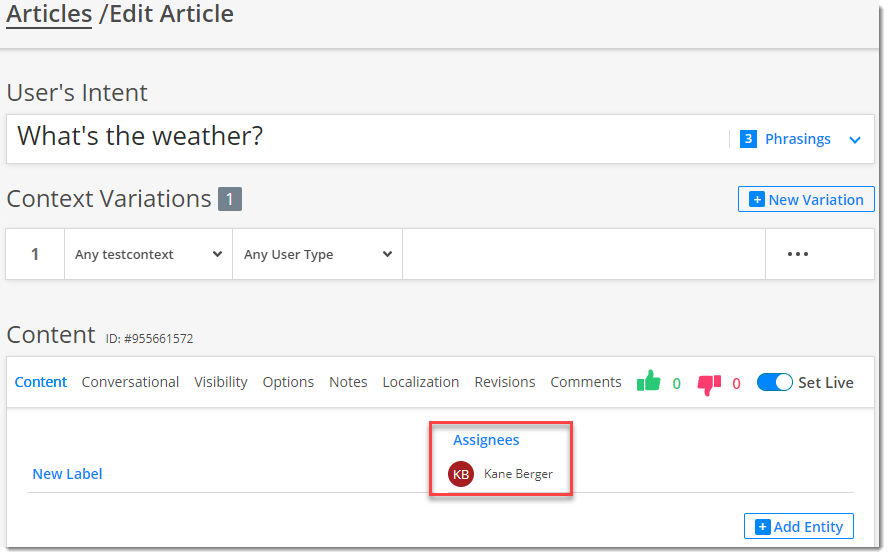Click the New Variation button
The height and width of the screenshot is (557, 889).
806,199
